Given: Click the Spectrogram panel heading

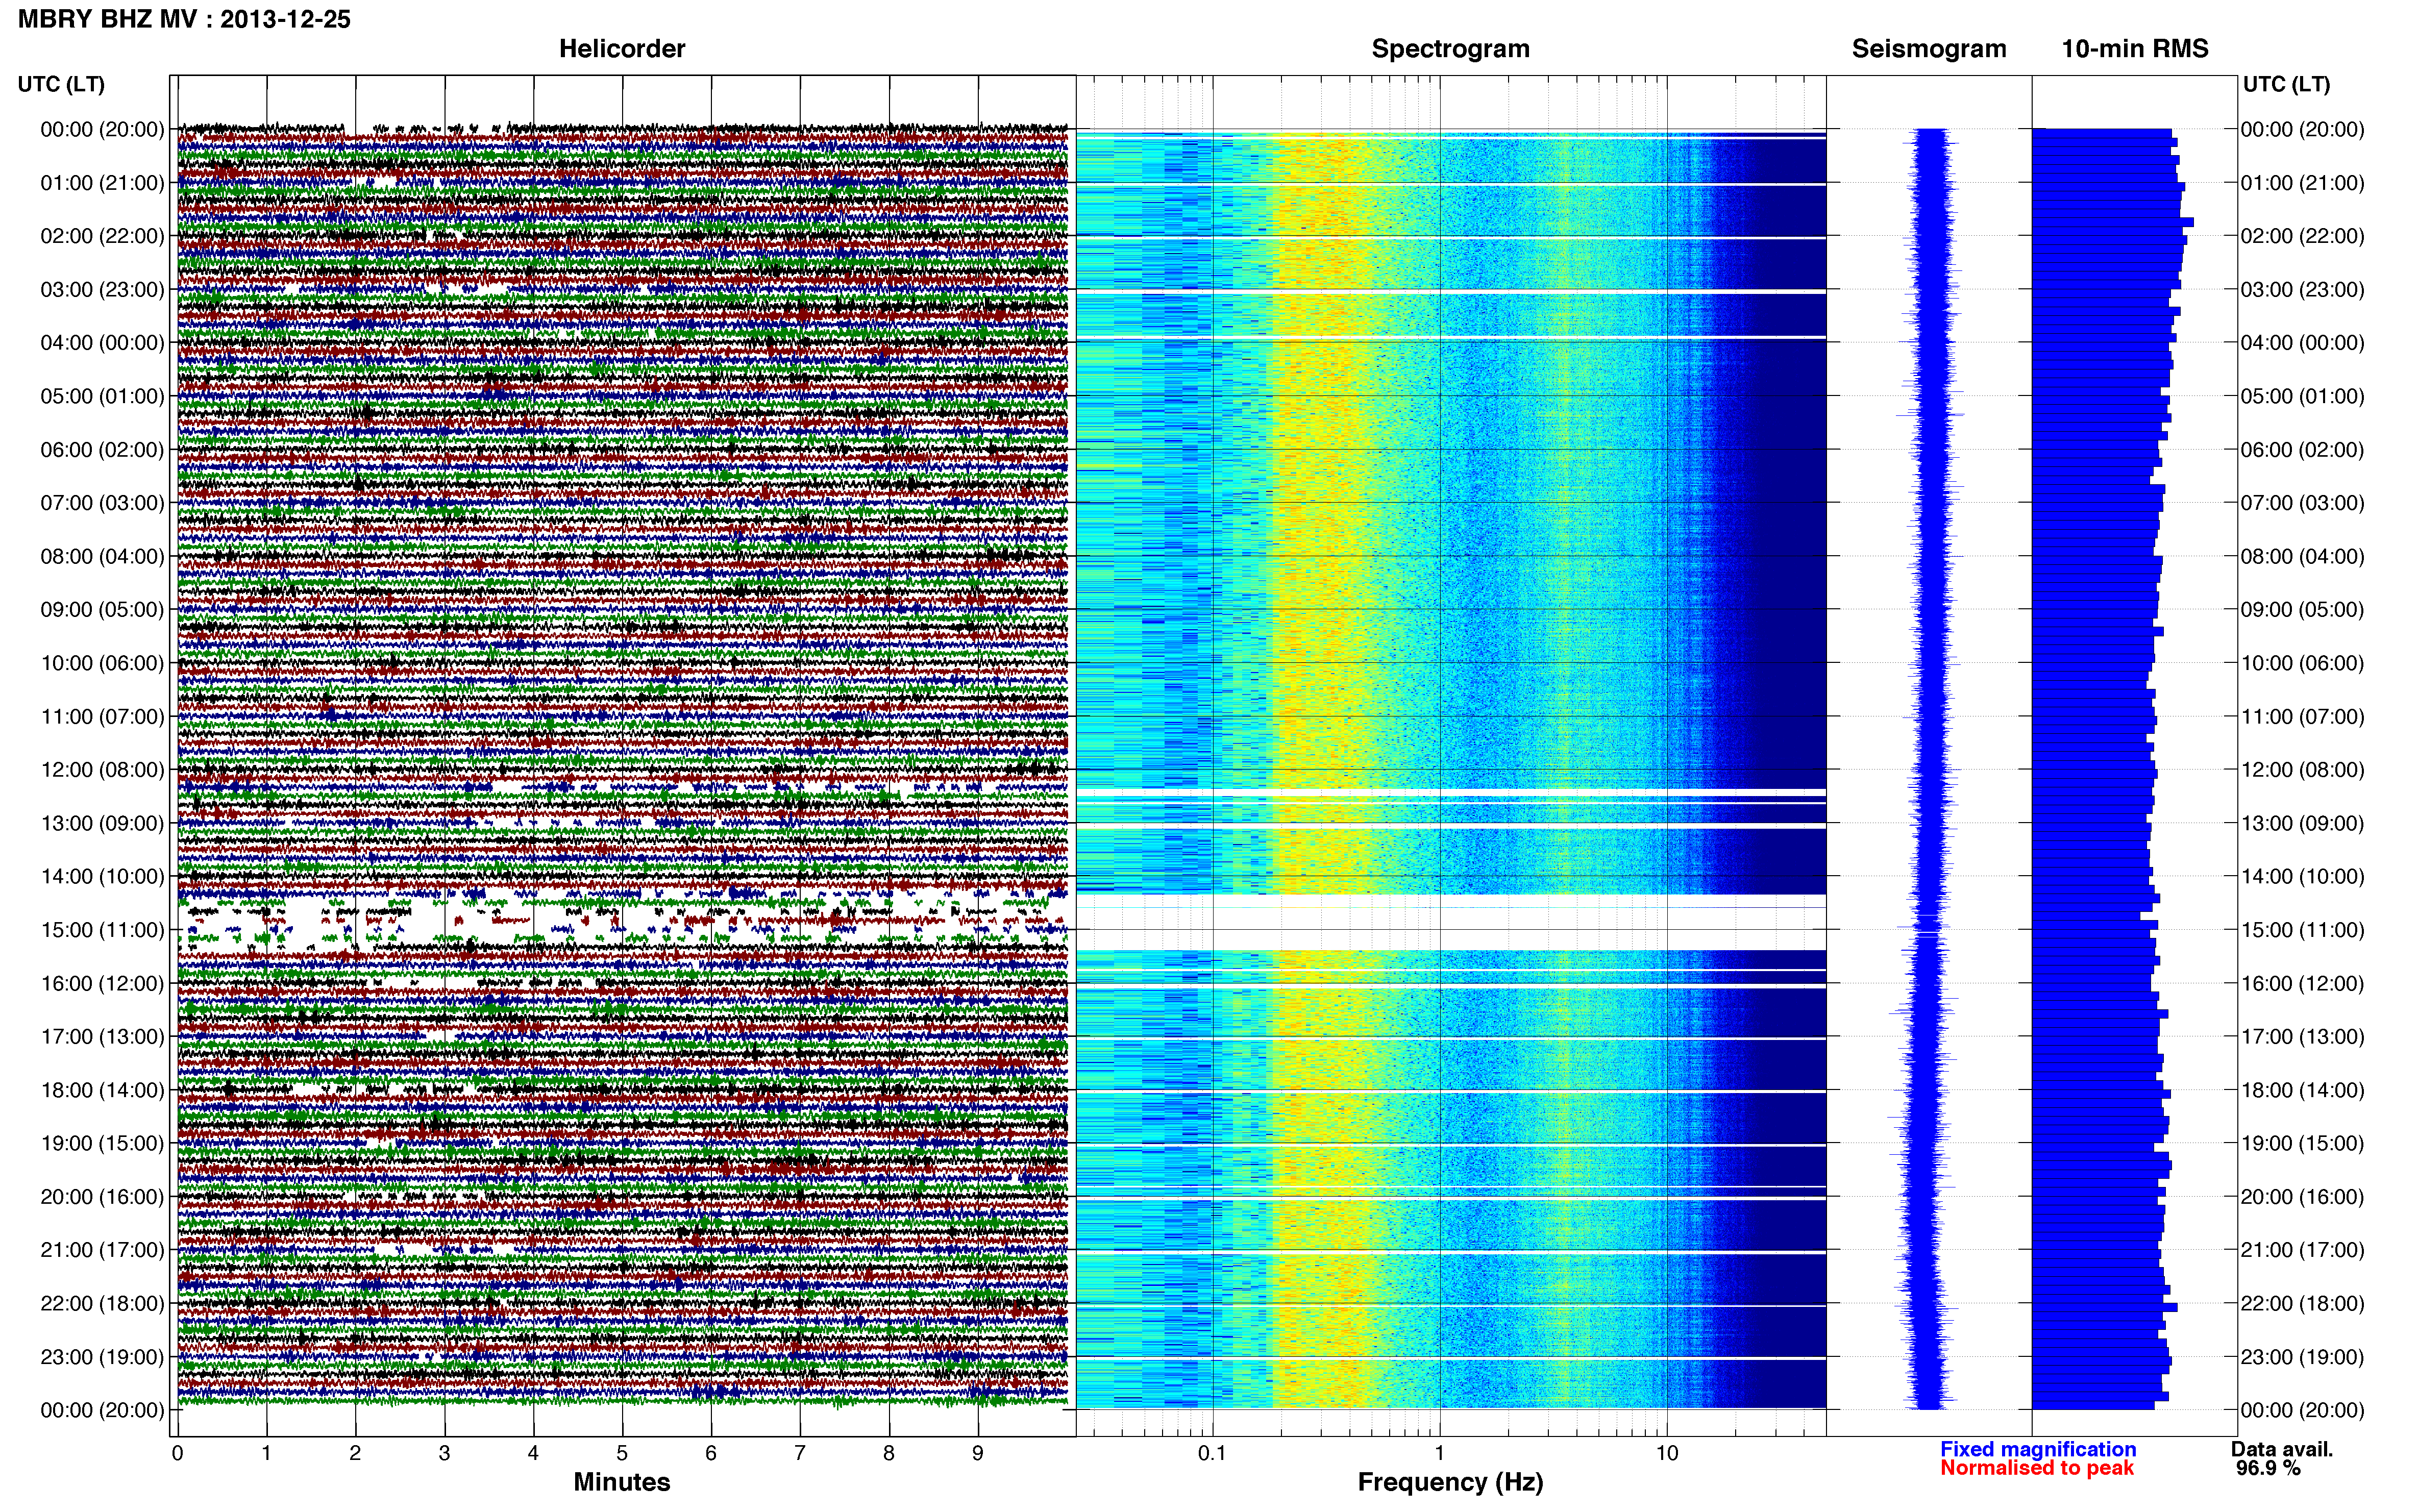Looking at the screenshot, I should pyautogui.click(x=1450, y=49).
